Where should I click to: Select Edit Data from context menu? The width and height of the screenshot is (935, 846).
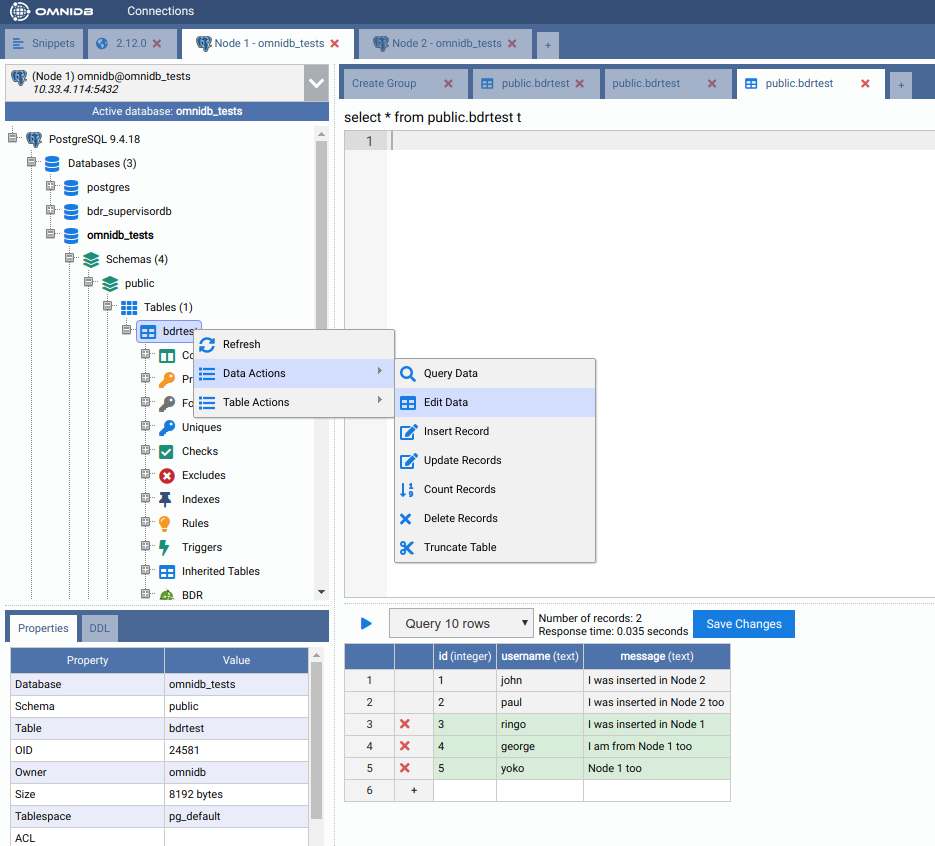446,403
